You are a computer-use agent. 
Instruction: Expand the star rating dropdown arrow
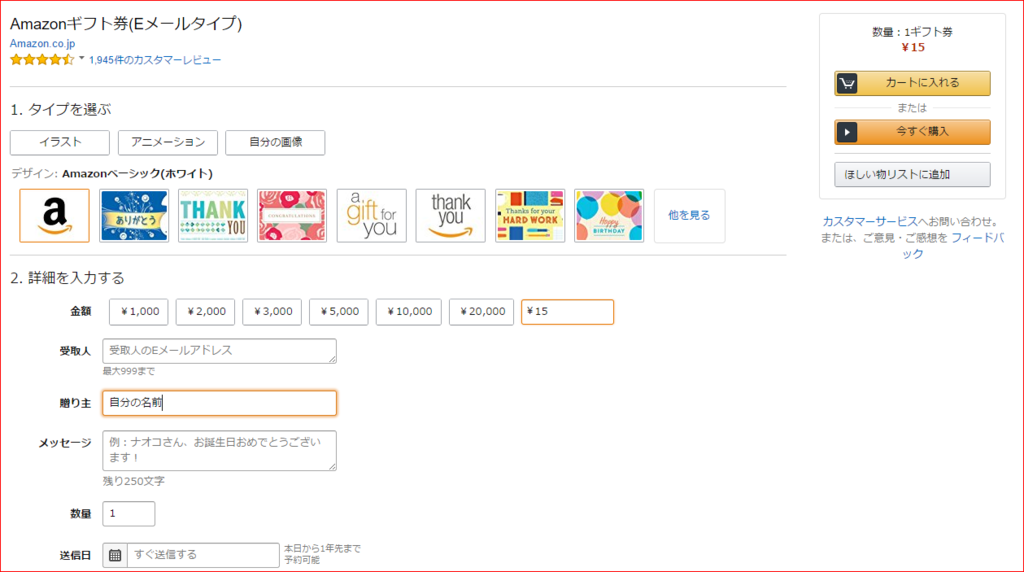coord(82,59)
